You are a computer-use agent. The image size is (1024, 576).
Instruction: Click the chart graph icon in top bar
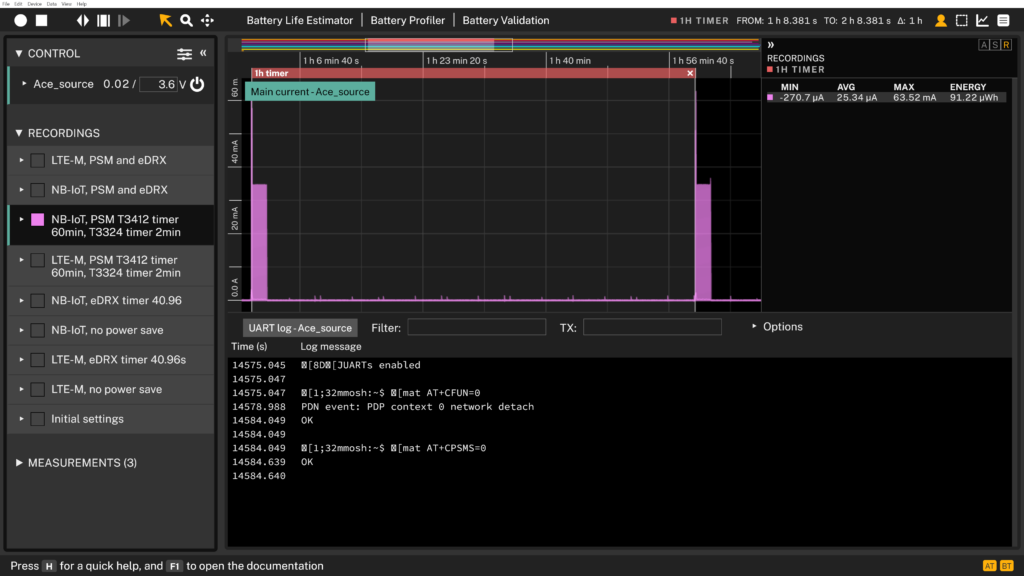(x=982, y=20)
